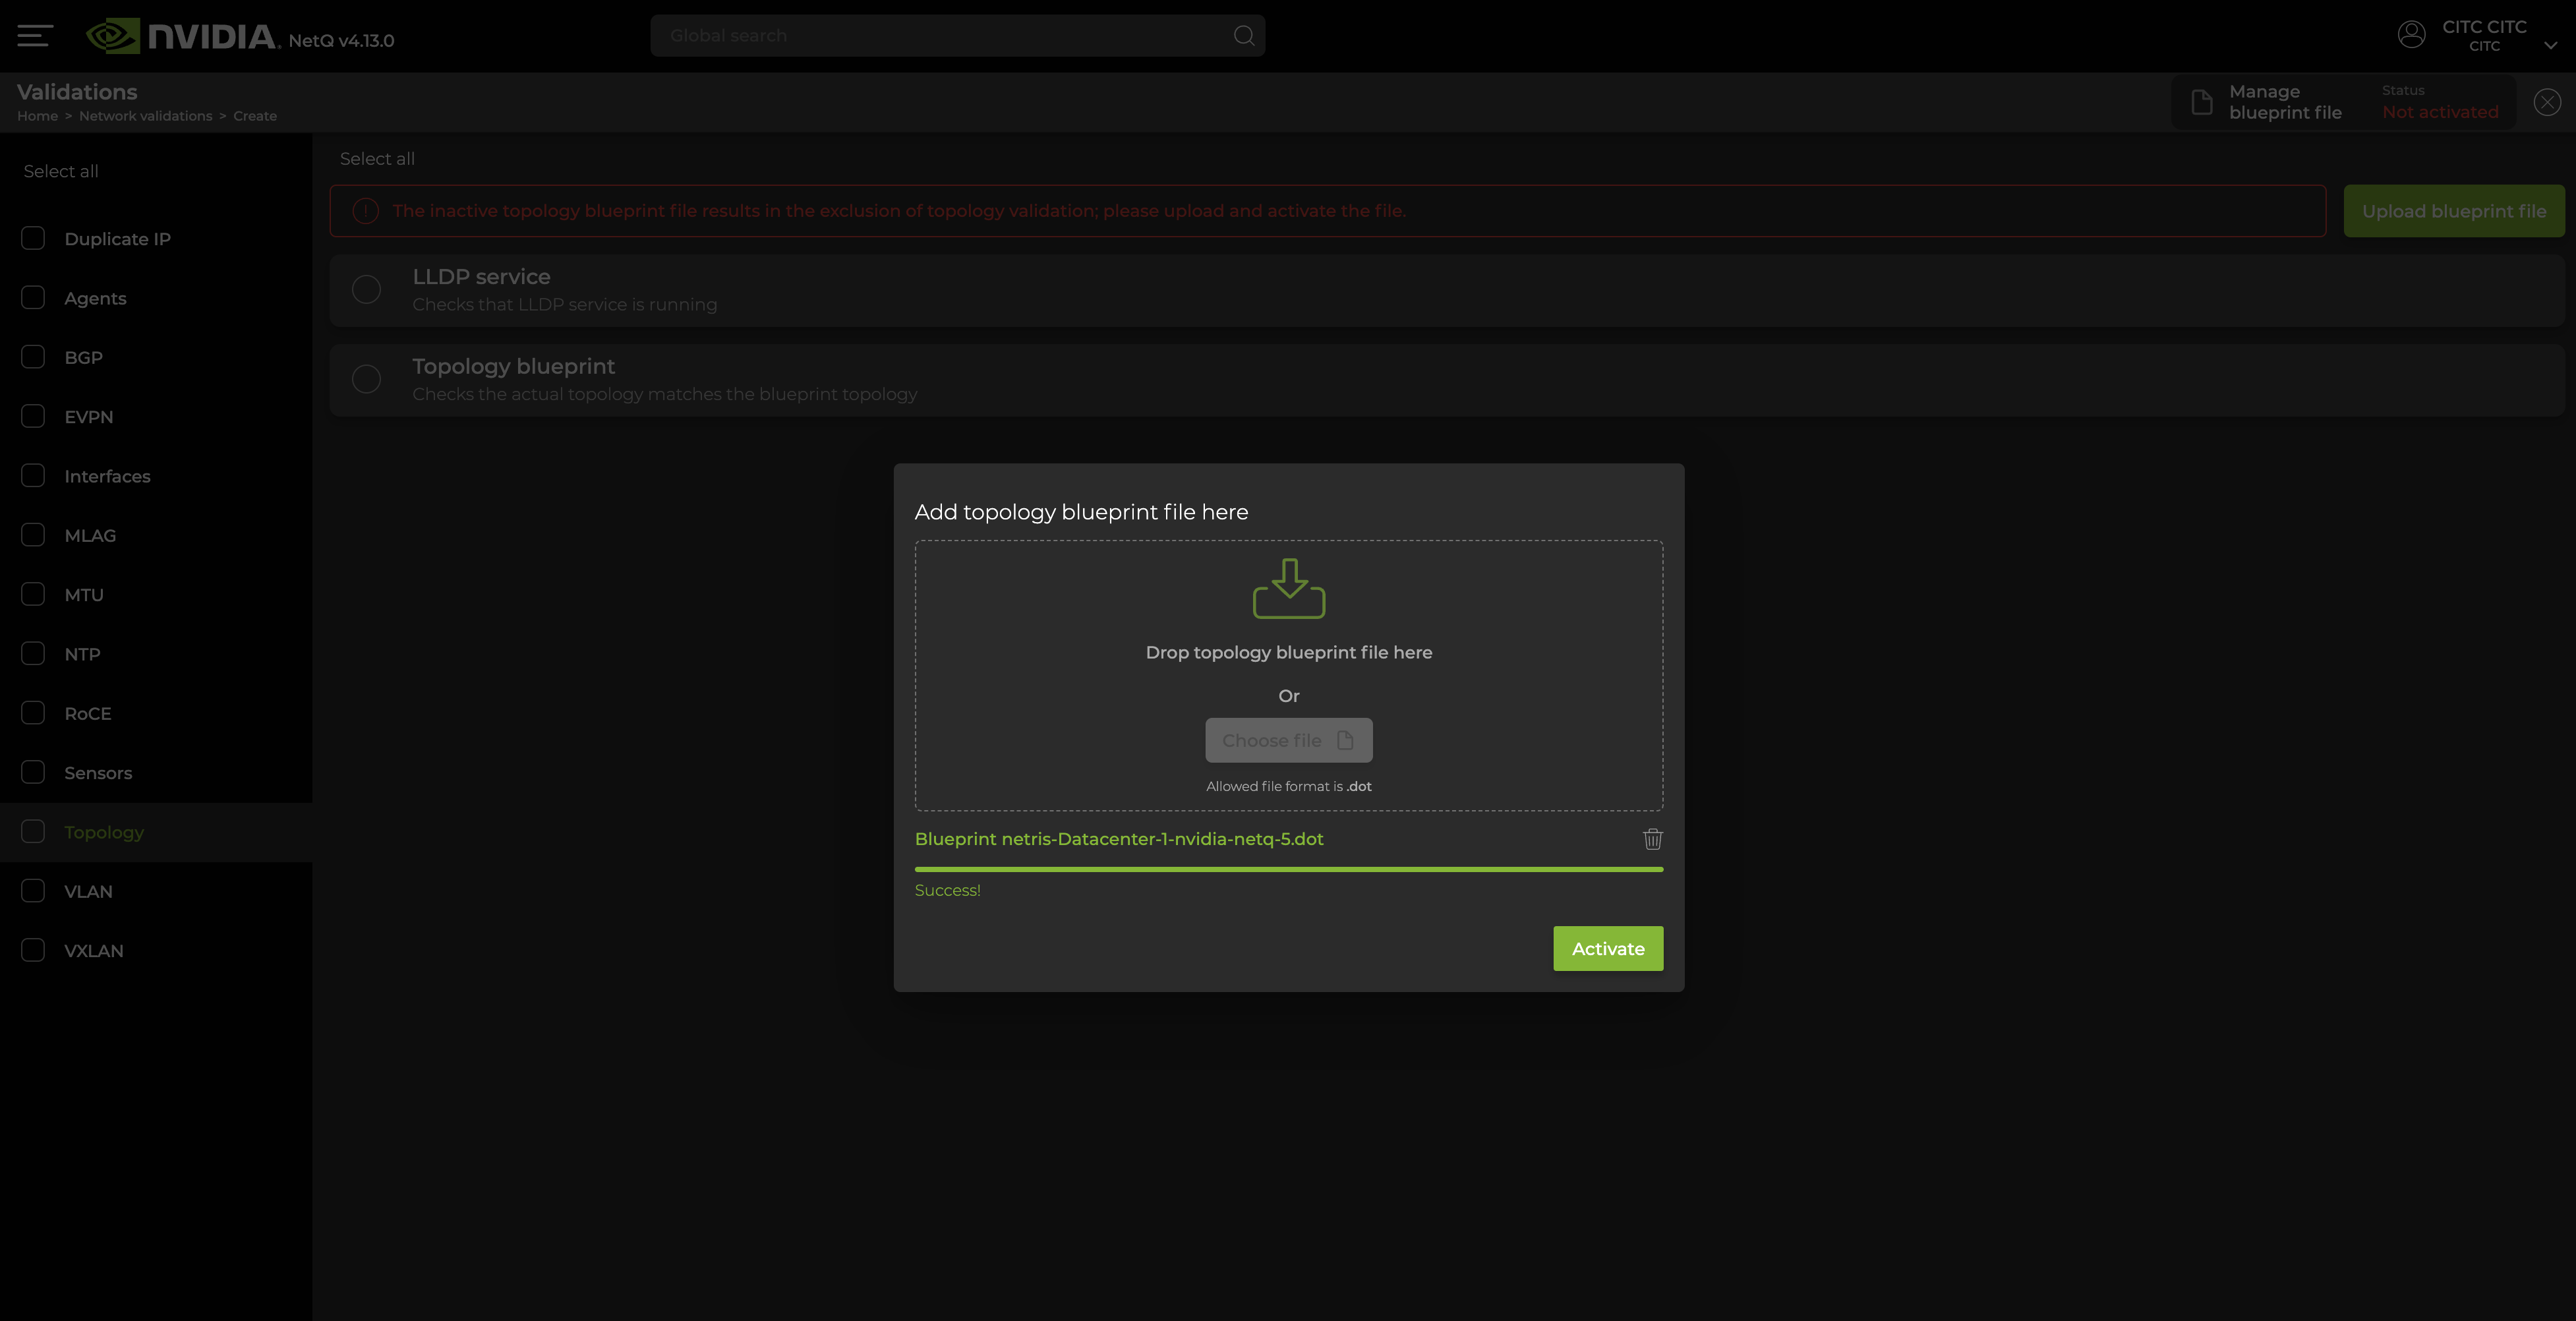Click the upload progress bar
This screenshot has height=1321, width=2576.
(x=1288, y=869)
